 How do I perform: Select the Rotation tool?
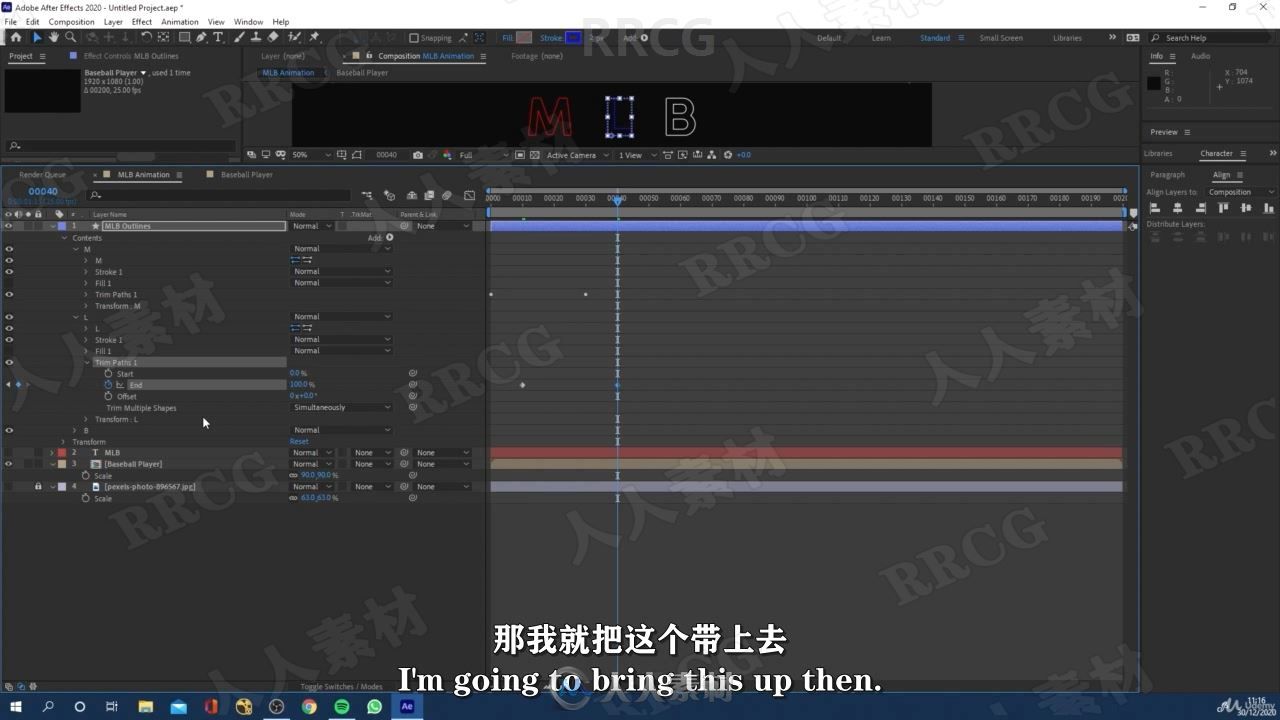(x=146, y=37)
